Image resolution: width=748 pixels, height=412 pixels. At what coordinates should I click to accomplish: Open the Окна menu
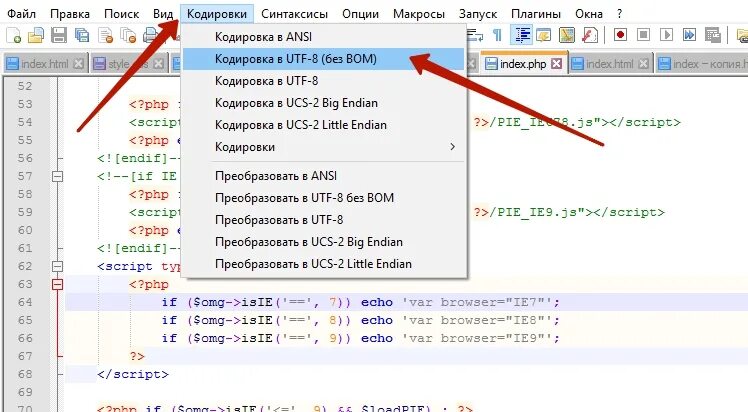(x=589, y=14)
